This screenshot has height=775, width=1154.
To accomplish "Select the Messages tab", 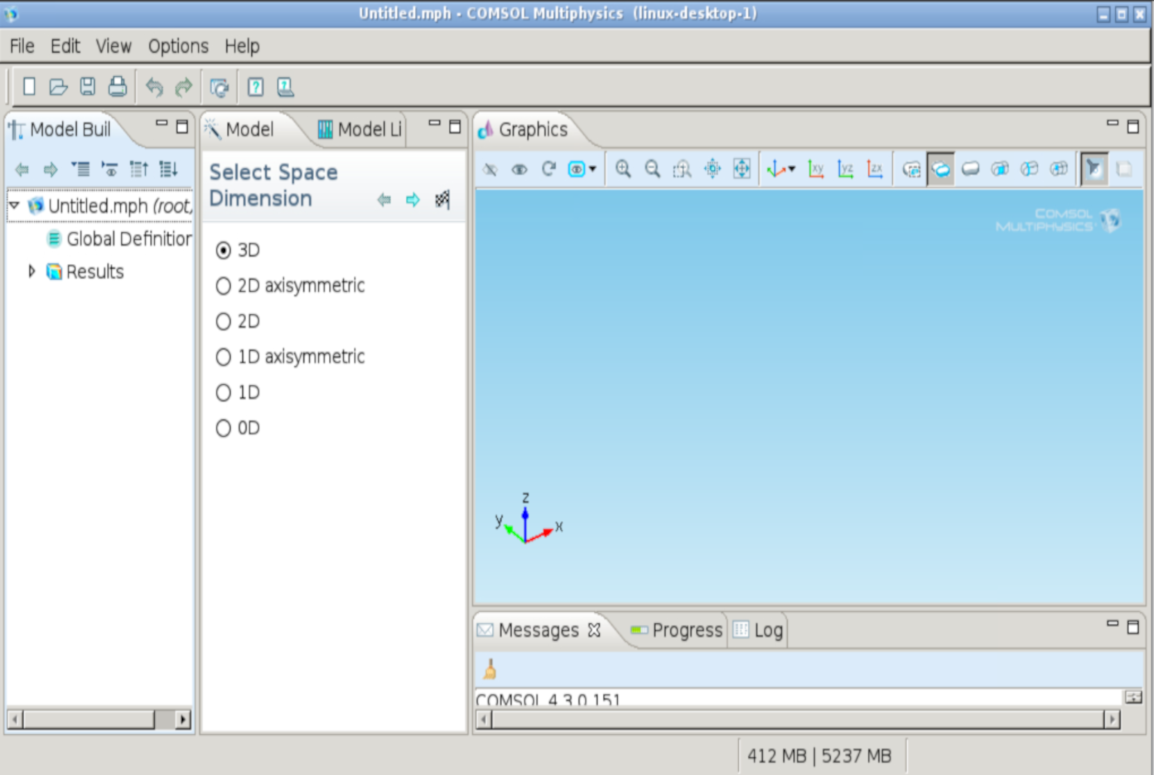I will (539, 631).
